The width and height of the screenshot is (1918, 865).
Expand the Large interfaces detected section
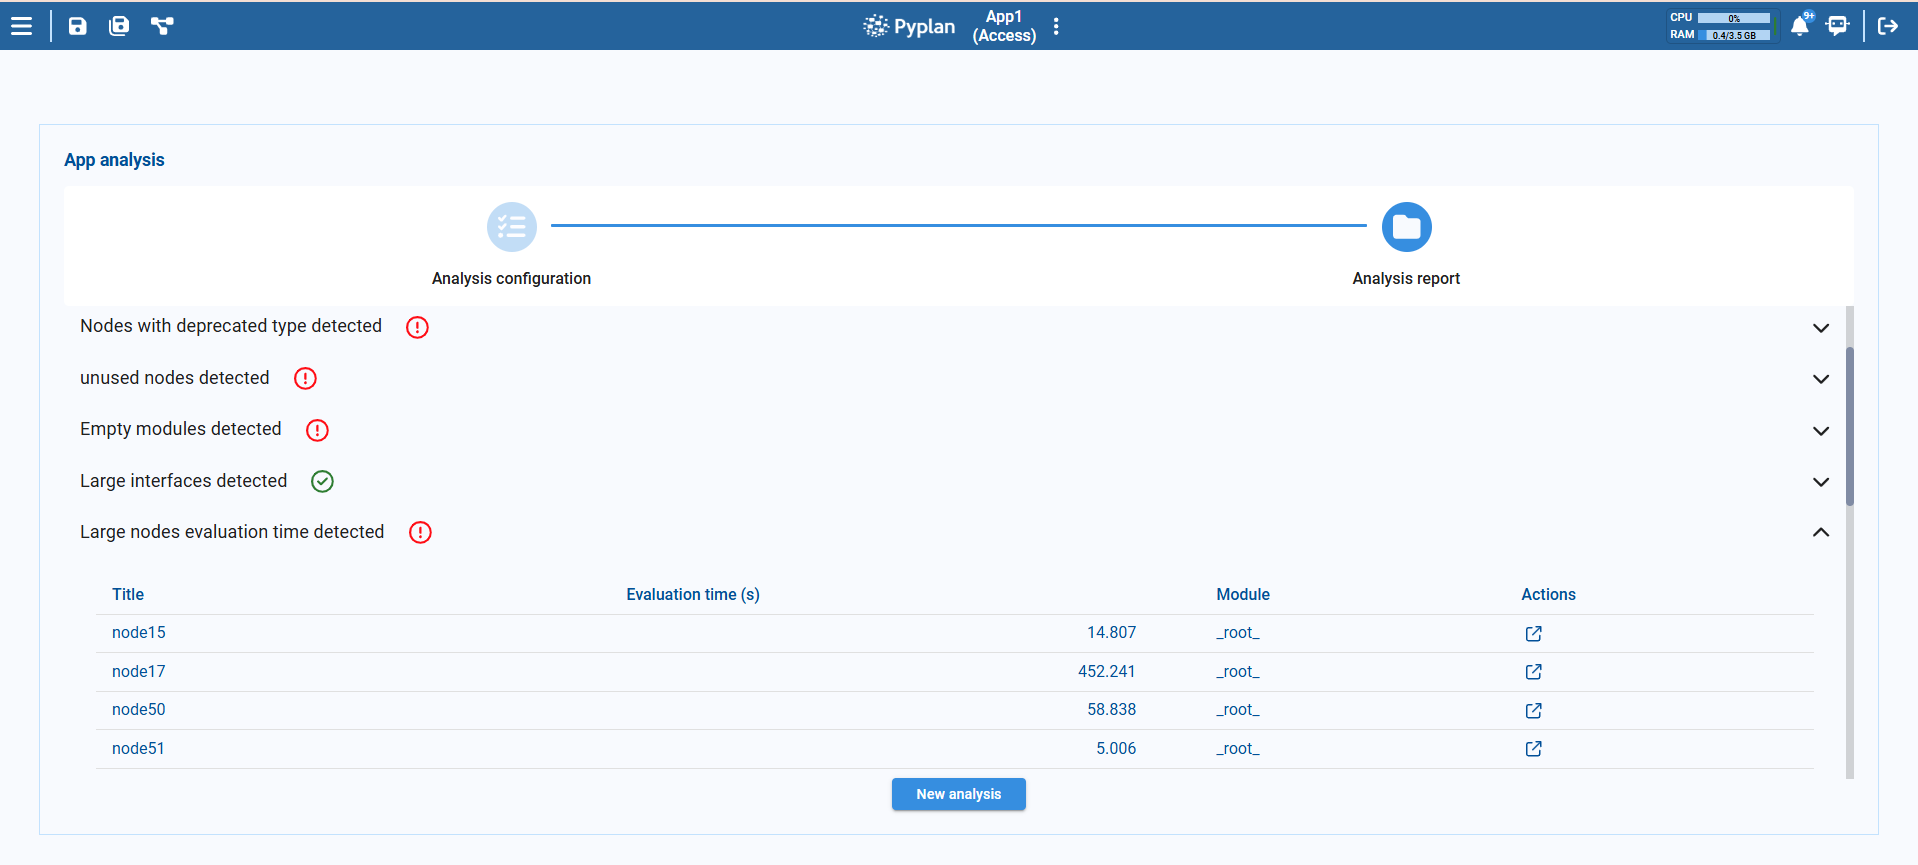1820,482
